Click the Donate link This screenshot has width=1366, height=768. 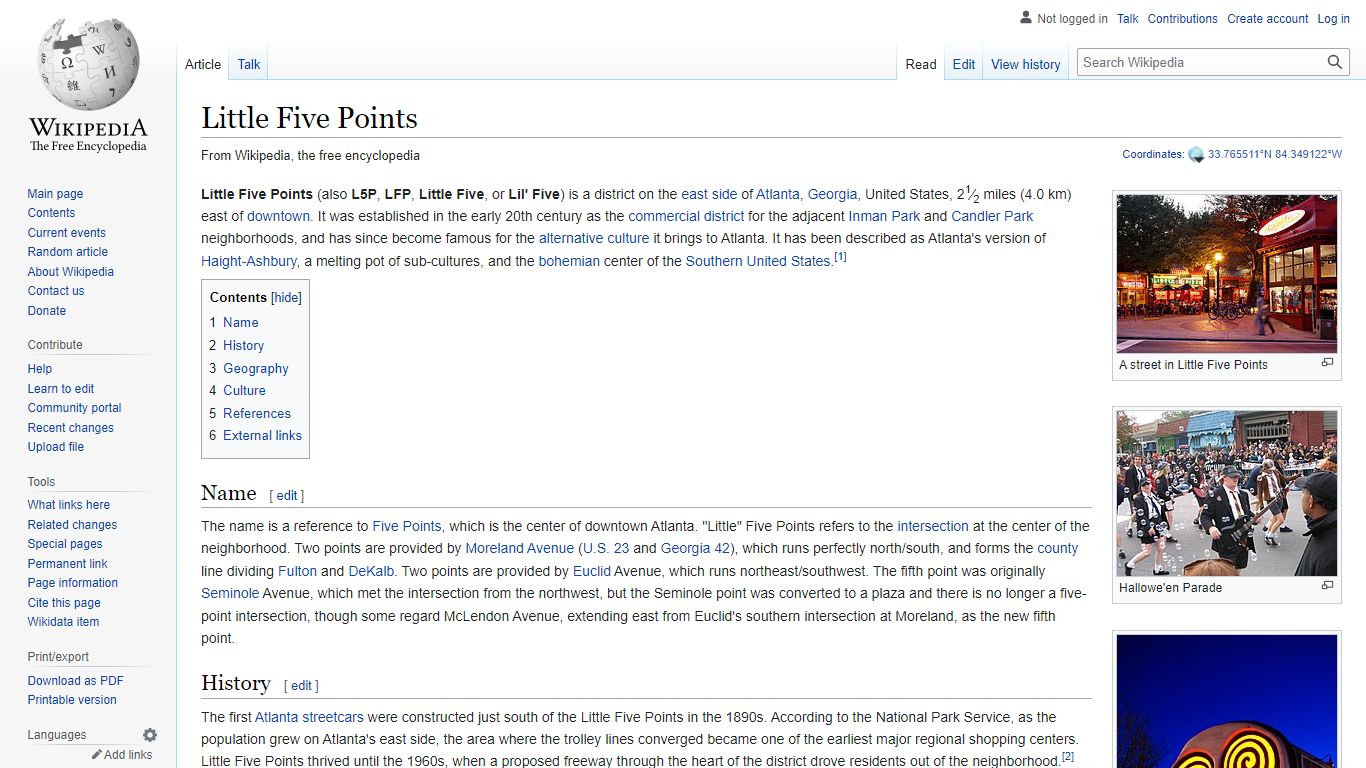pyautogui.click(x=47, y=310)
